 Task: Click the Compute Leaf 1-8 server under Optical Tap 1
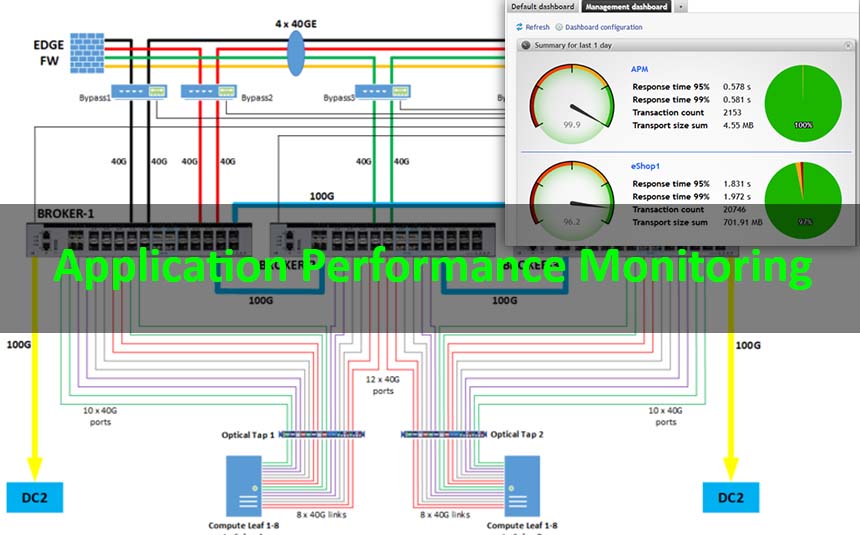[244, 486]
